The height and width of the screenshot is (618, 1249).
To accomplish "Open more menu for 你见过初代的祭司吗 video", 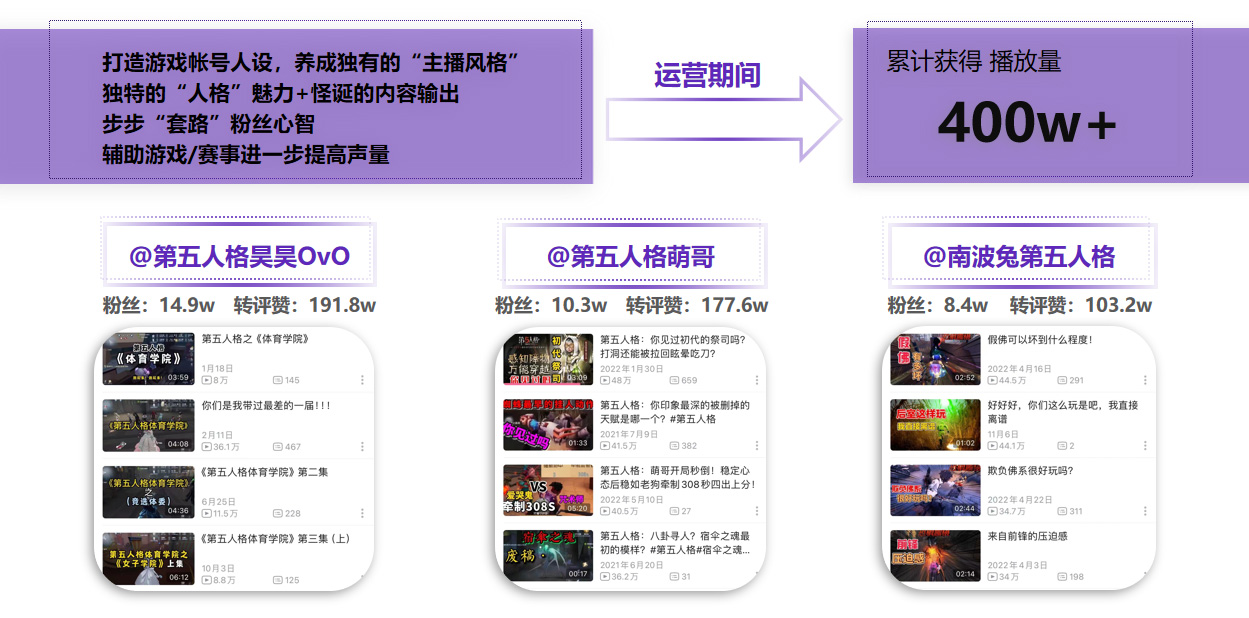I will tap(757, 380).
